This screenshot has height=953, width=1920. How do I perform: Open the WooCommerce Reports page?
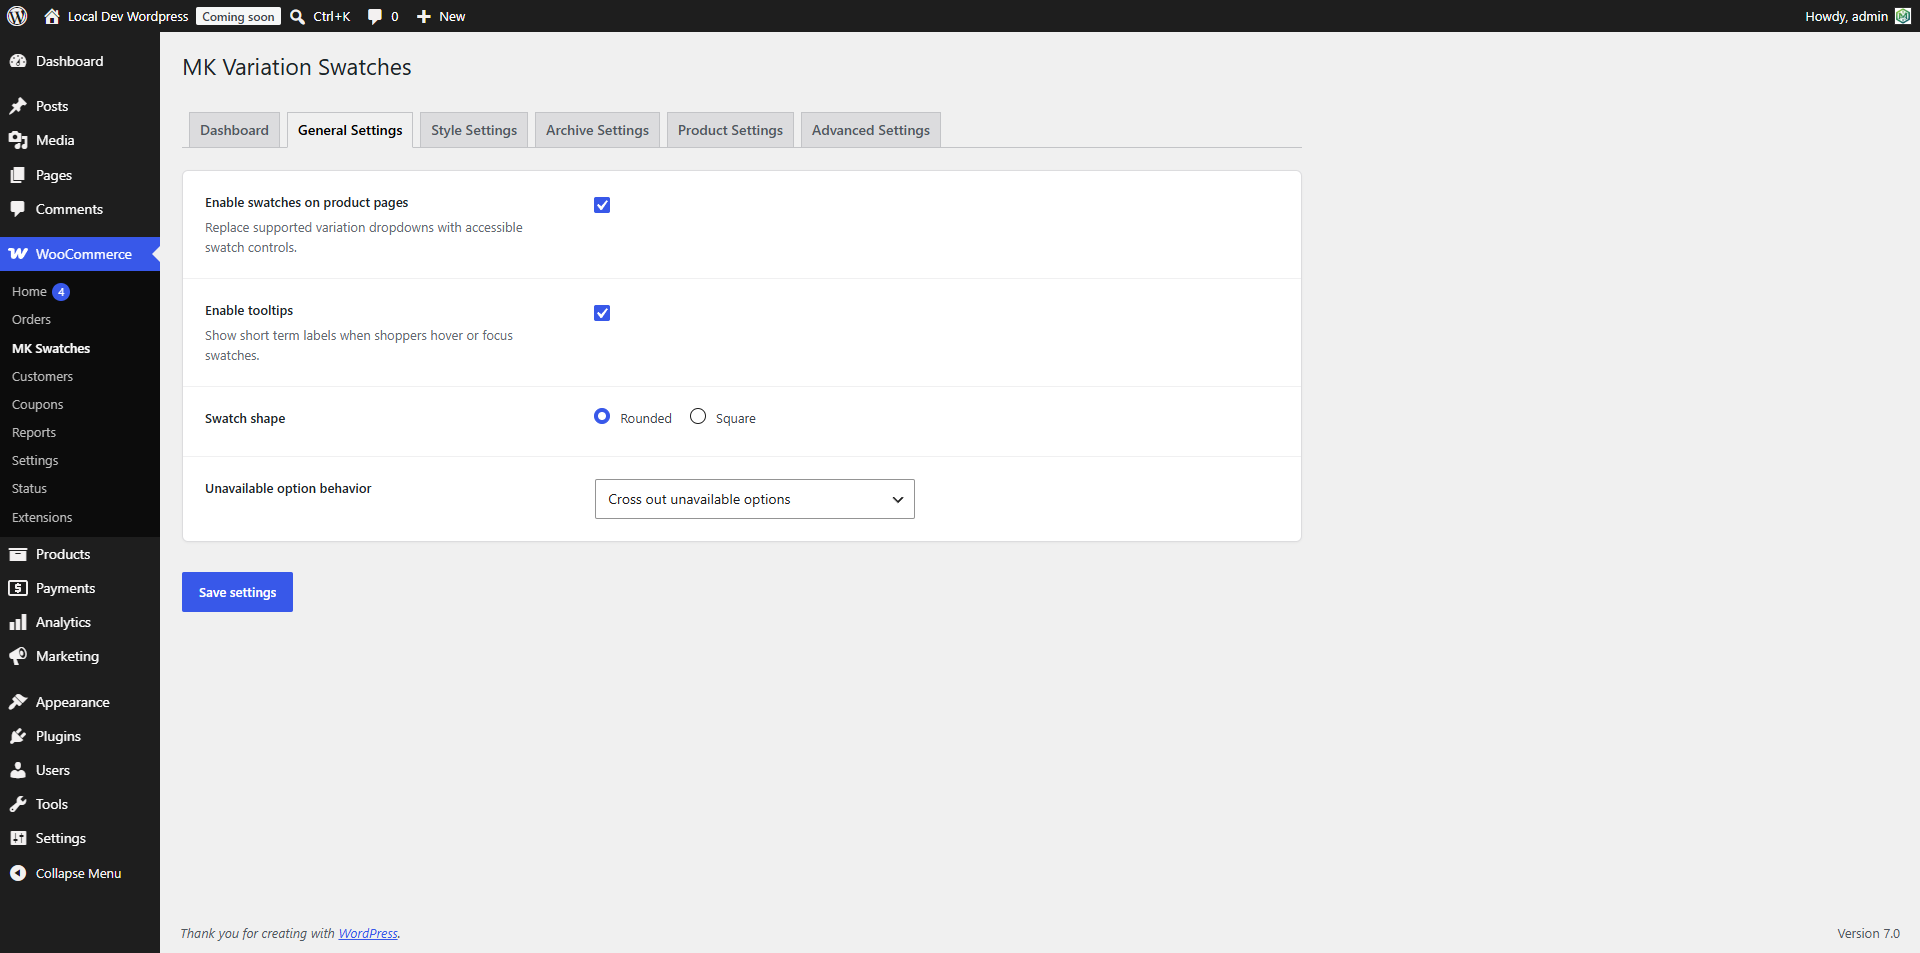(34, 432)
